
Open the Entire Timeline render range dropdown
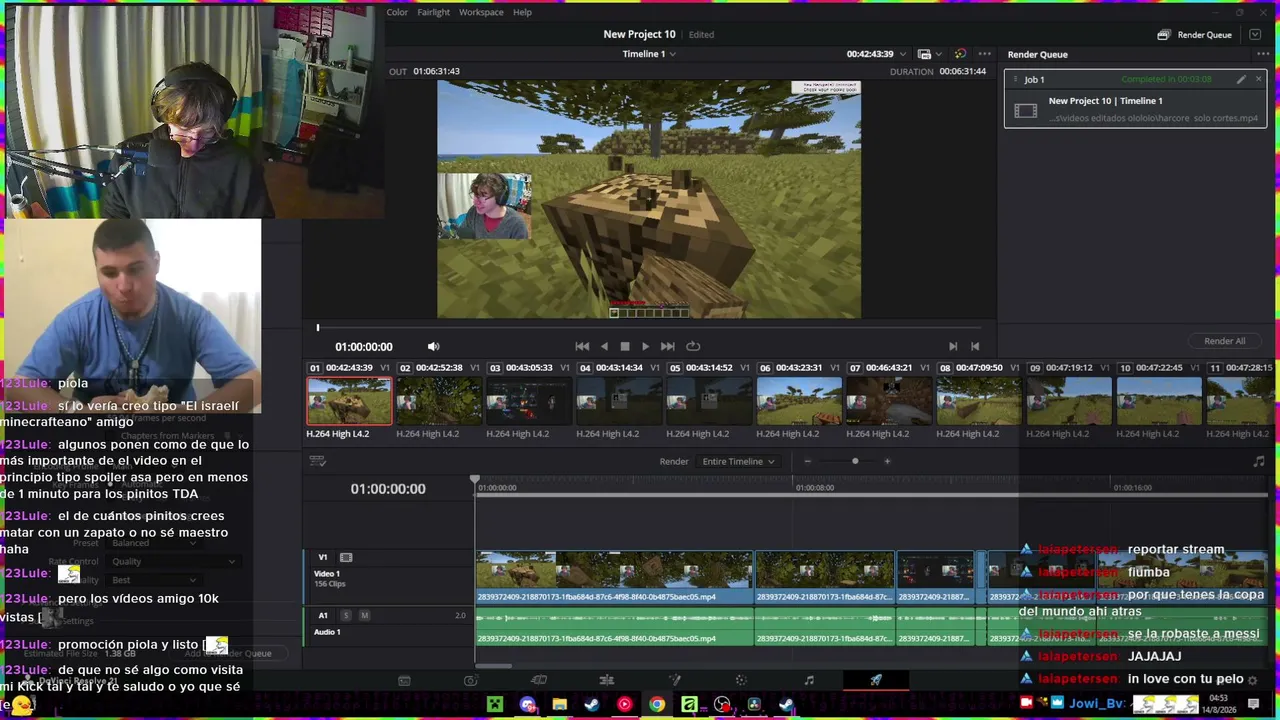(738, 461)
